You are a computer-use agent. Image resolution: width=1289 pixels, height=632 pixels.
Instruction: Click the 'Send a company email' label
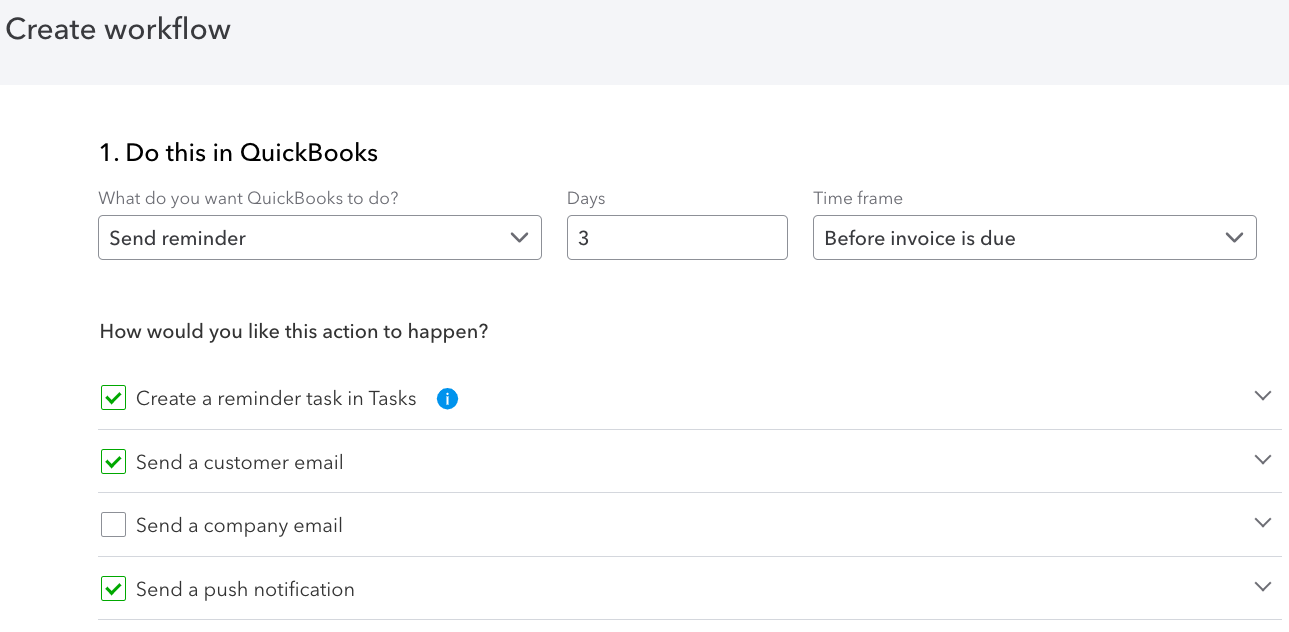click(239, 525)
